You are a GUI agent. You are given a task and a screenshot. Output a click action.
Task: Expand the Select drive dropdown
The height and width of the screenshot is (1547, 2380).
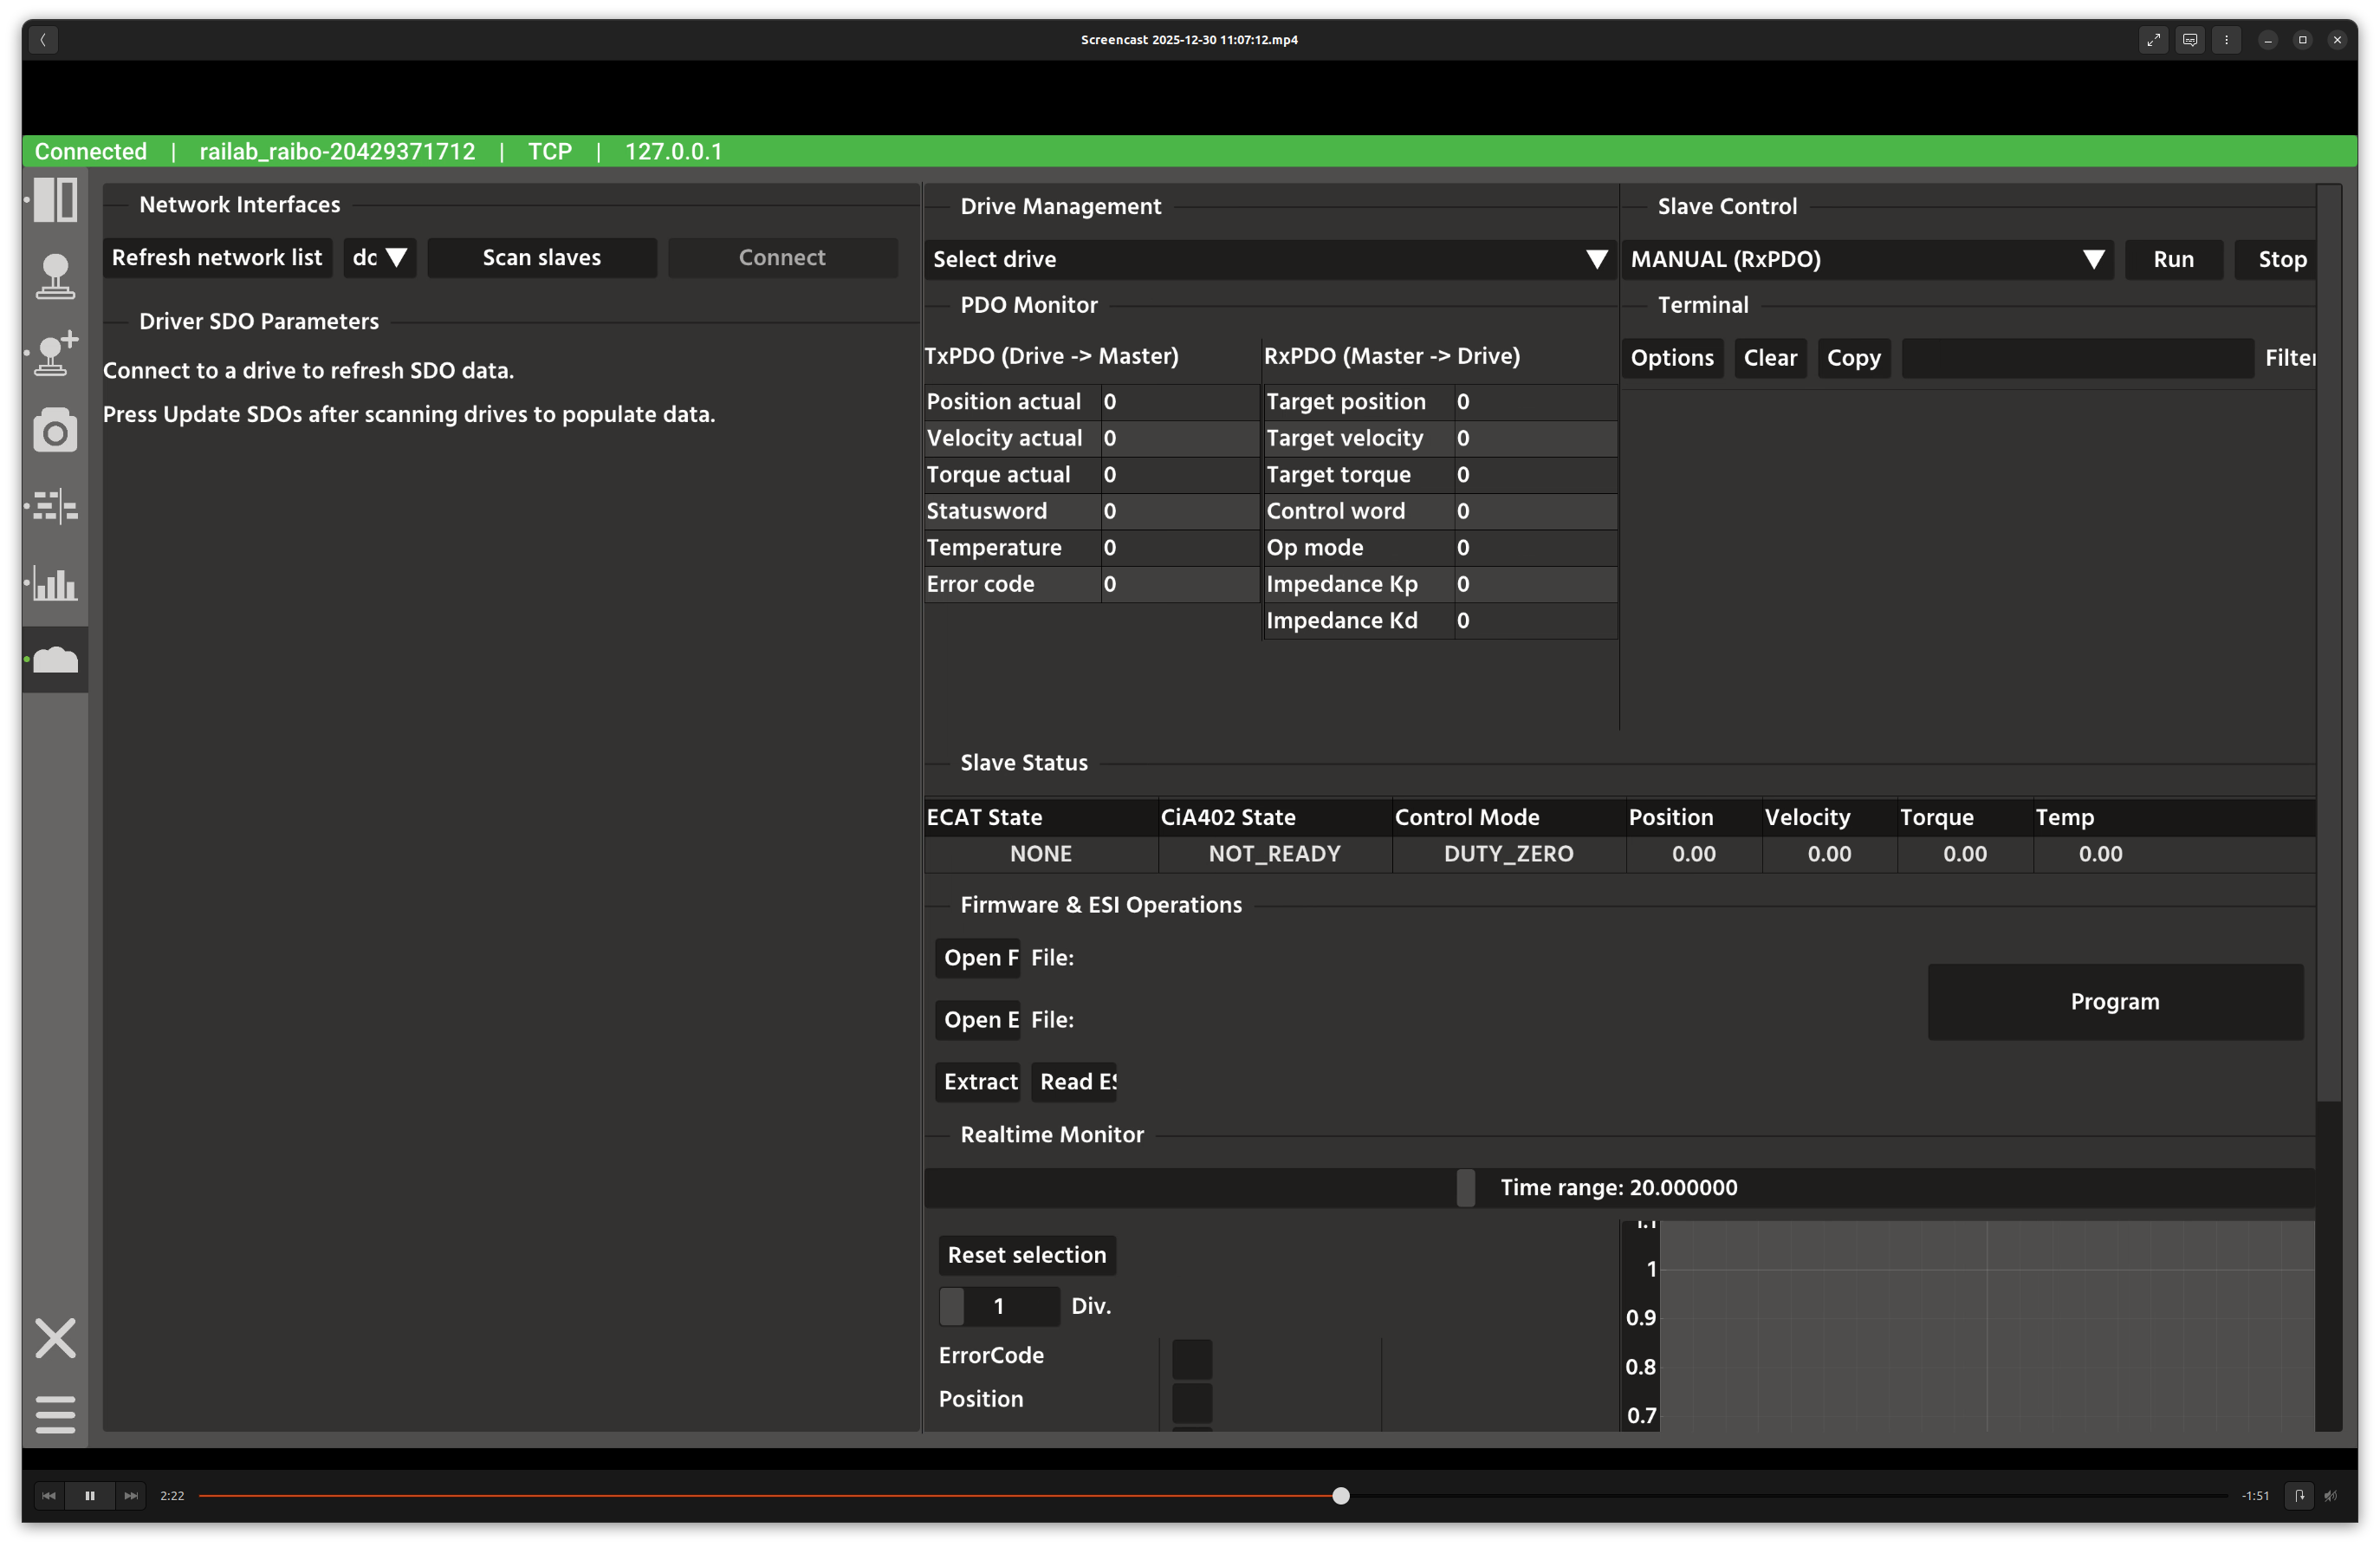(1269, 259)
